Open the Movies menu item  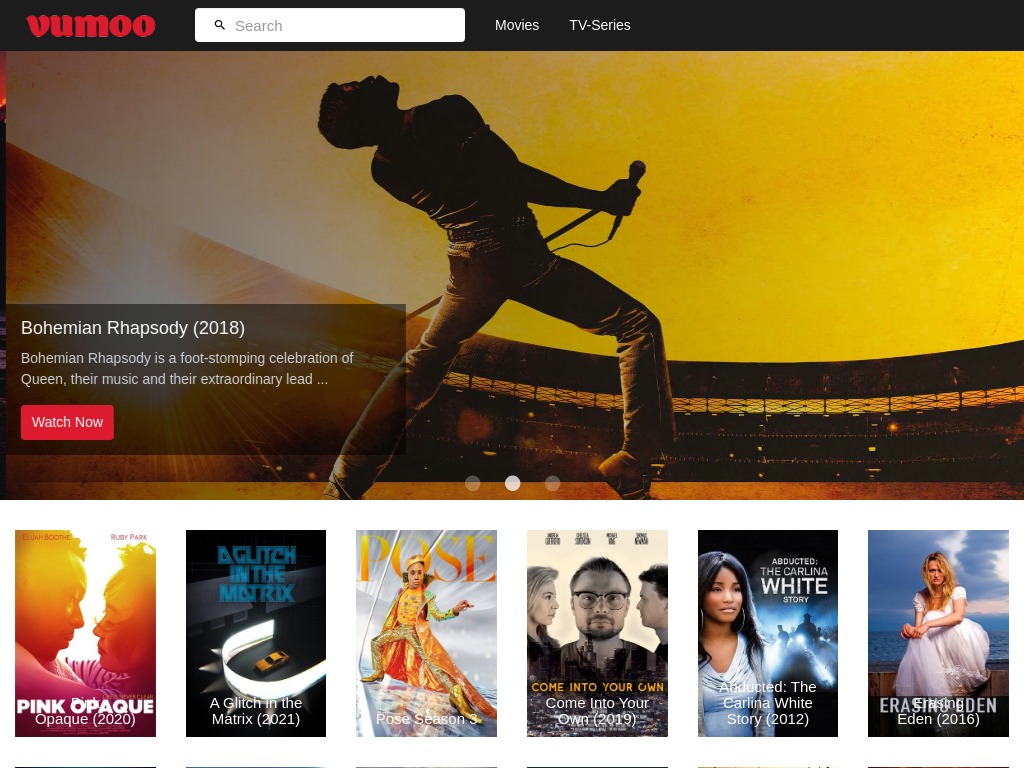coord(517,25)
